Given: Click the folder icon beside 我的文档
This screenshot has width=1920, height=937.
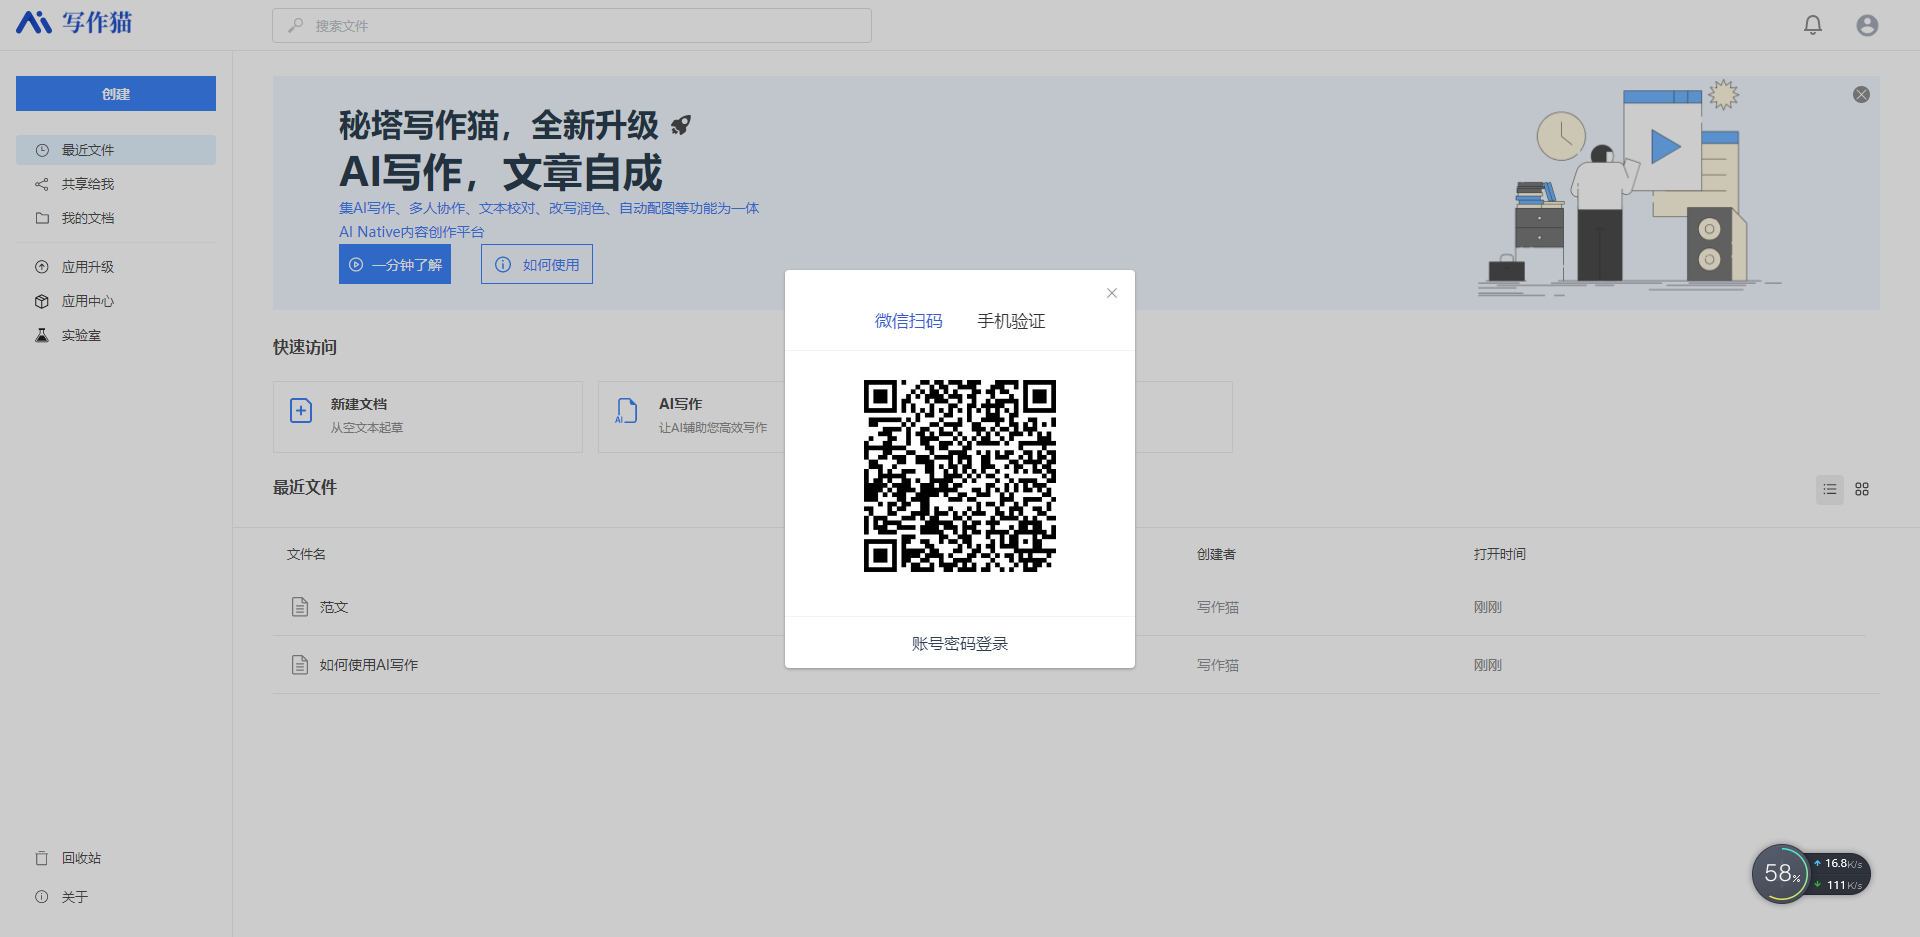Looking at the screenshot, I should coord(42,218).
